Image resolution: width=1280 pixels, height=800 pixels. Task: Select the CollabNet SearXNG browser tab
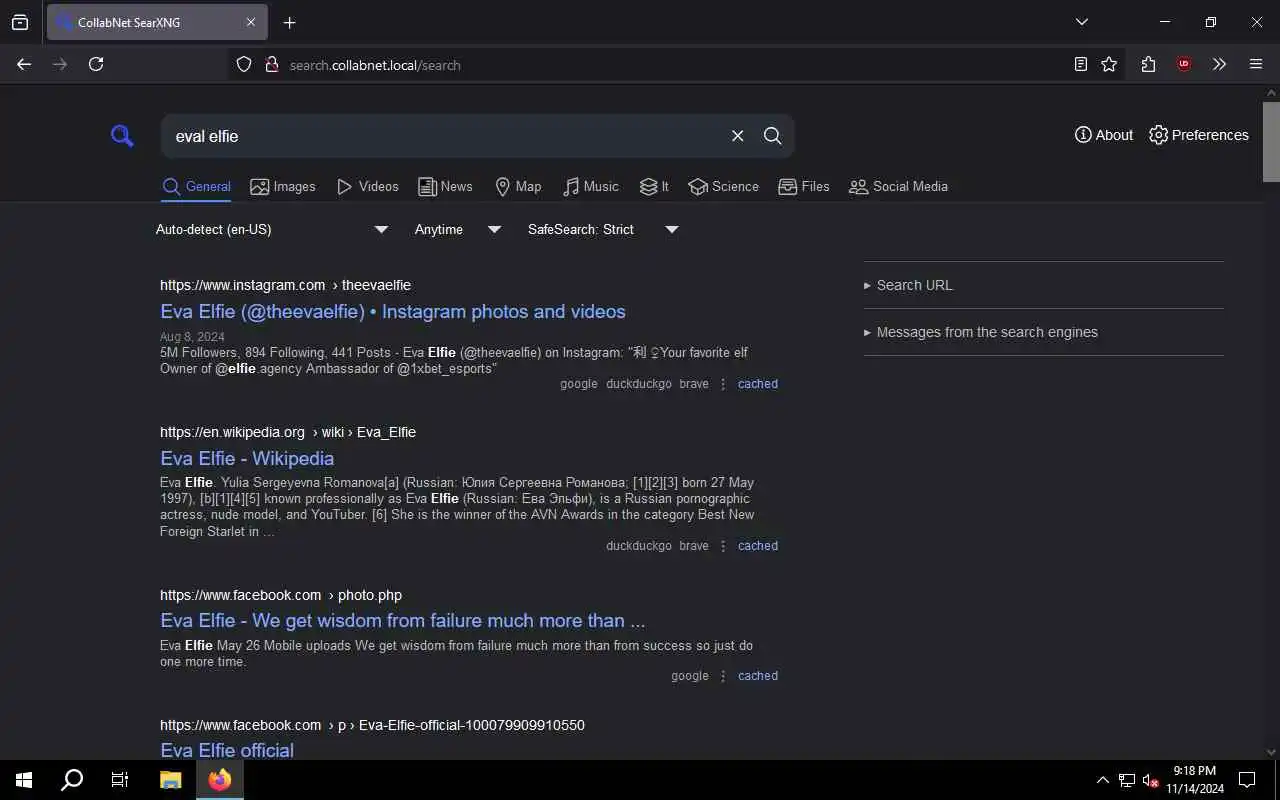tap(156, 22)
